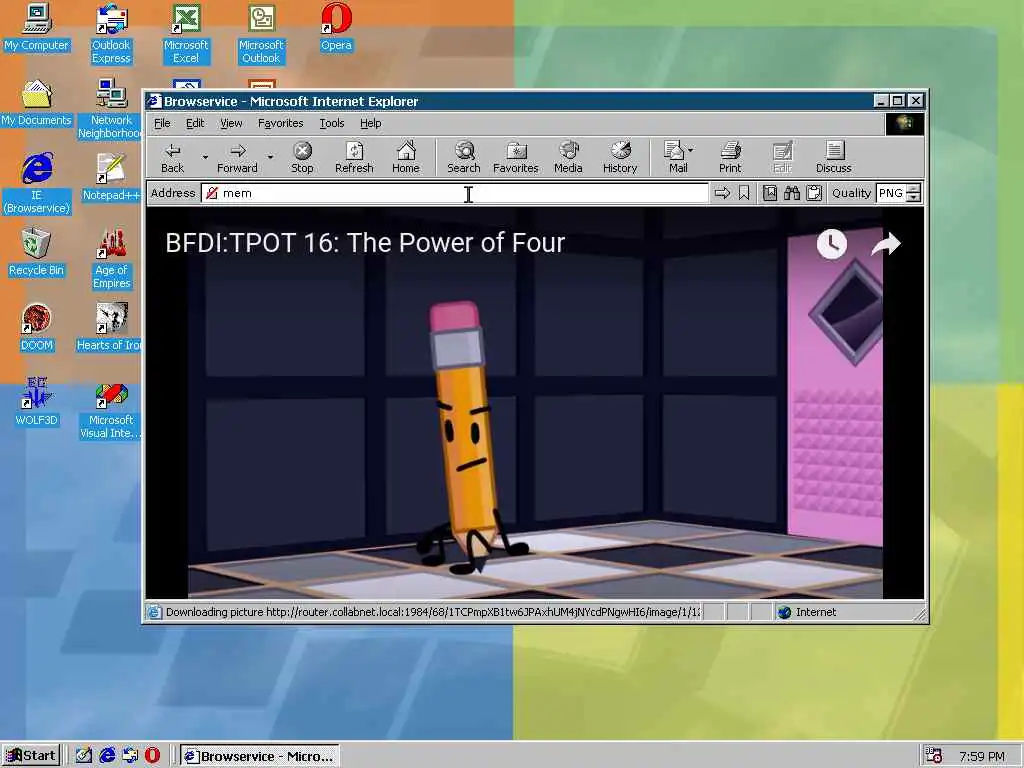1024x768 pixels.
Task: Click the Opera quick launch icon
Action: 152,756
